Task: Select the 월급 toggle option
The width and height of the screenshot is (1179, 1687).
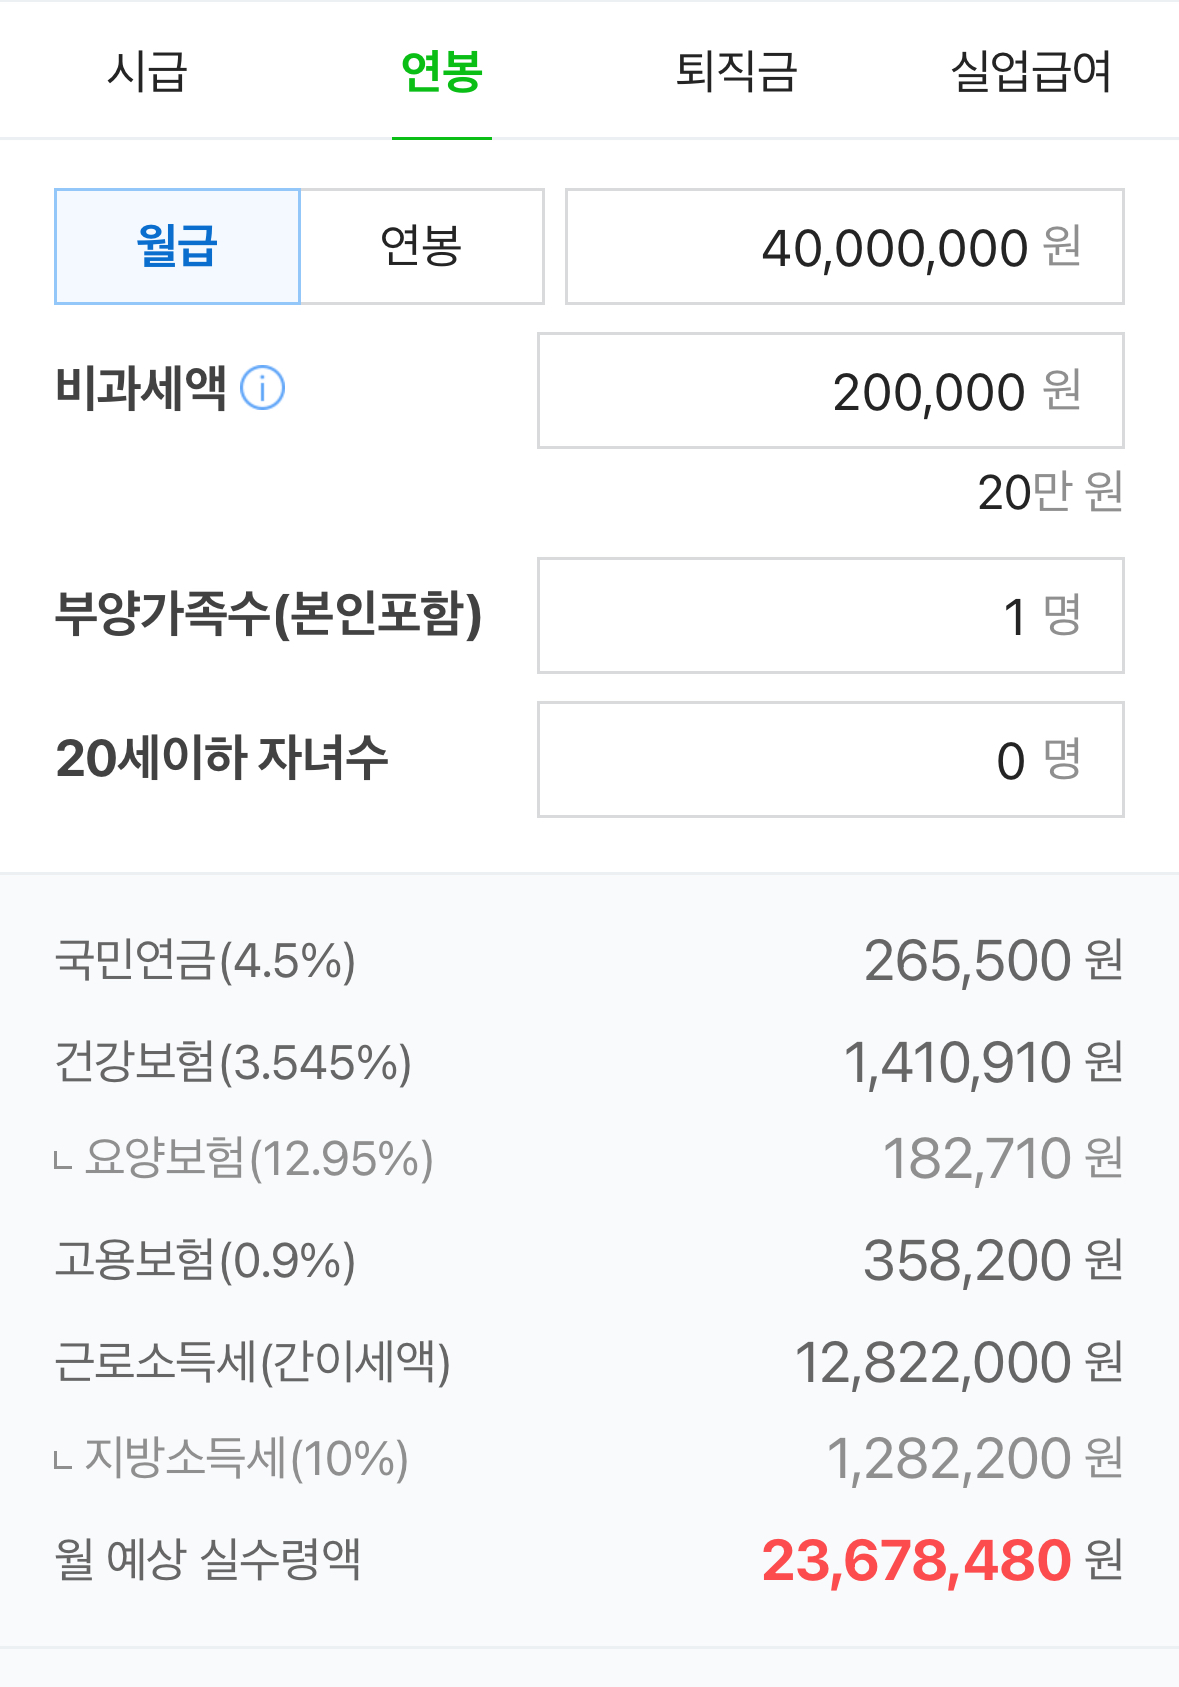Action: pyautogui.click(x=177, y=246)
